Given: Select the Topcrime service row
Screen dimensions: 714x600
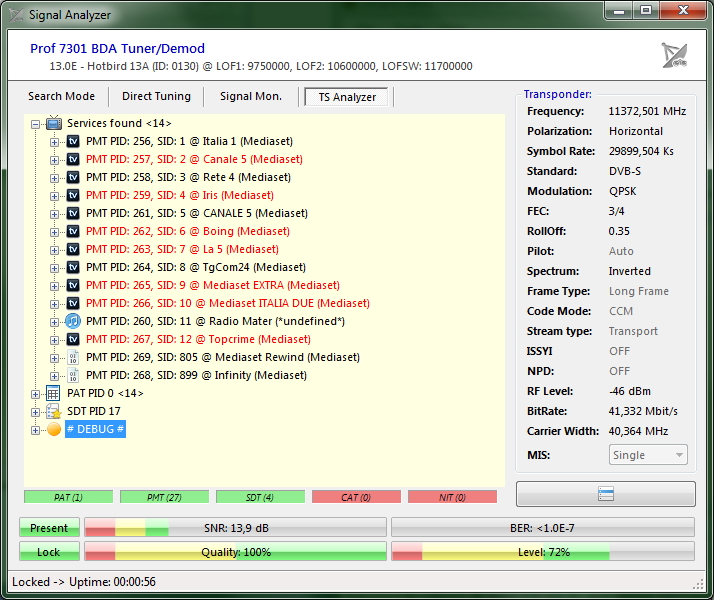Looking at the screenshot, I should click(198, 339).
